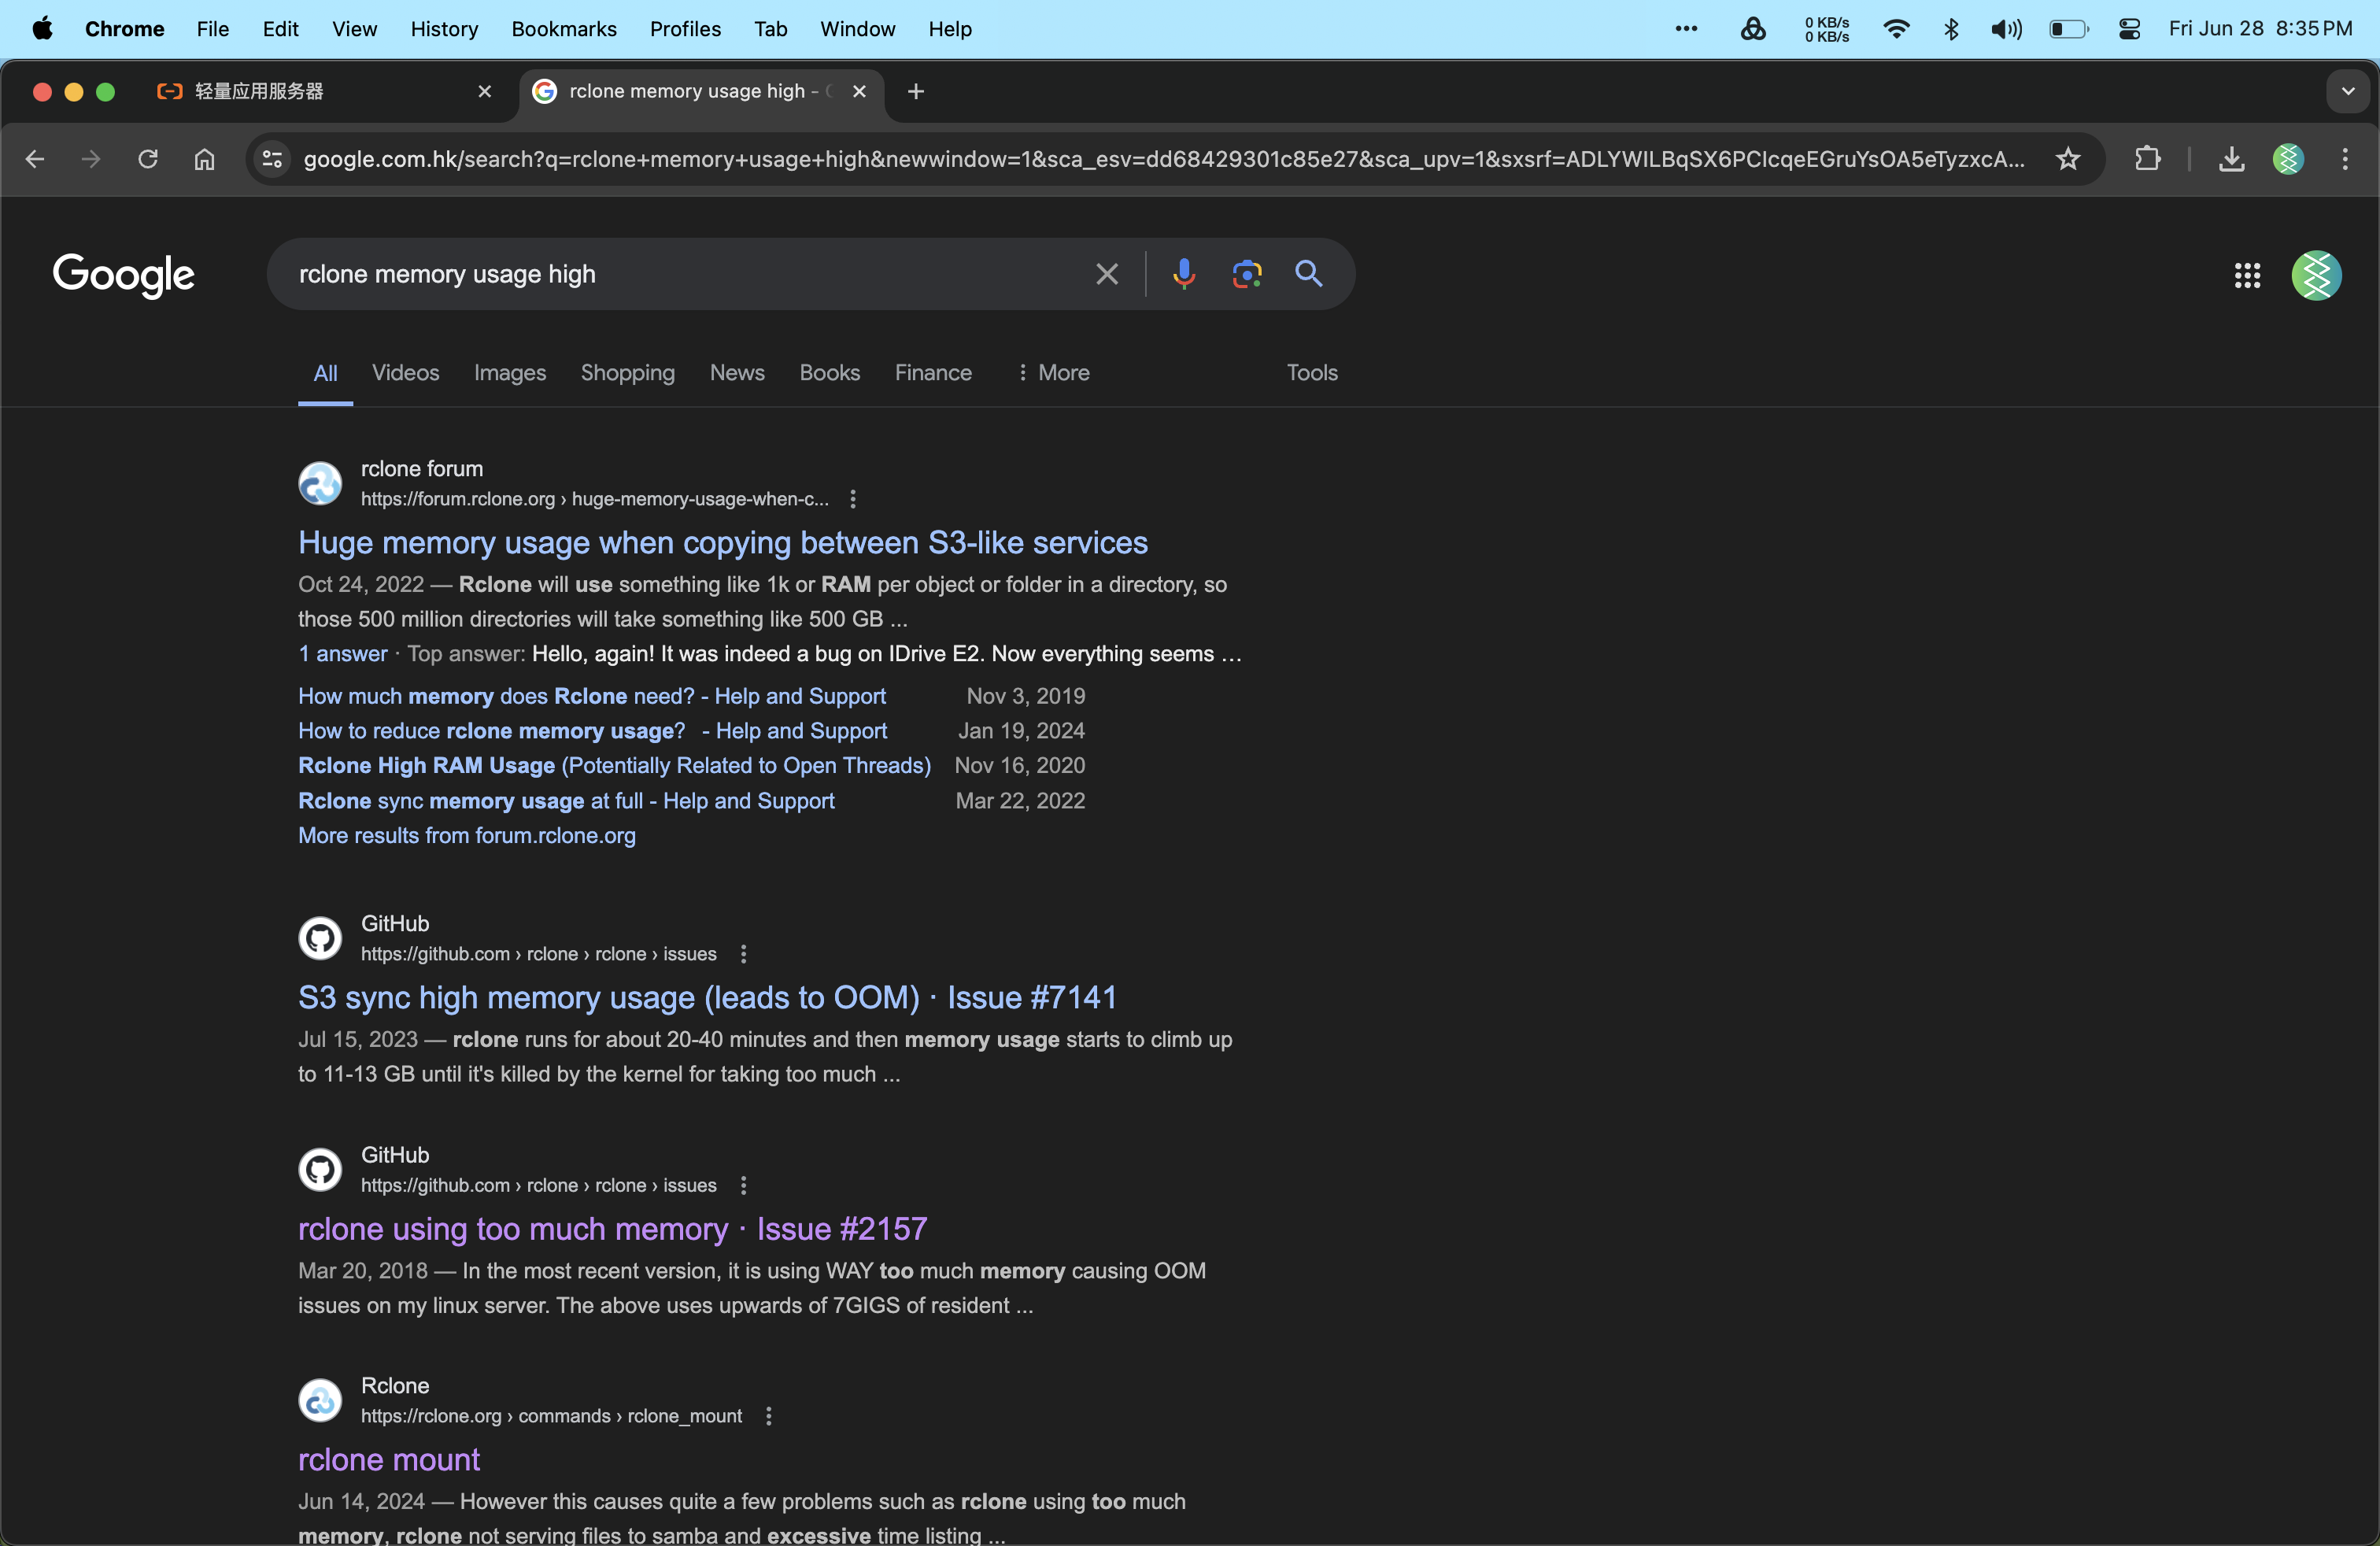Reload the current page
Screen dimensions: 2380x1546
pyautogui.click(x=148, y=159)
